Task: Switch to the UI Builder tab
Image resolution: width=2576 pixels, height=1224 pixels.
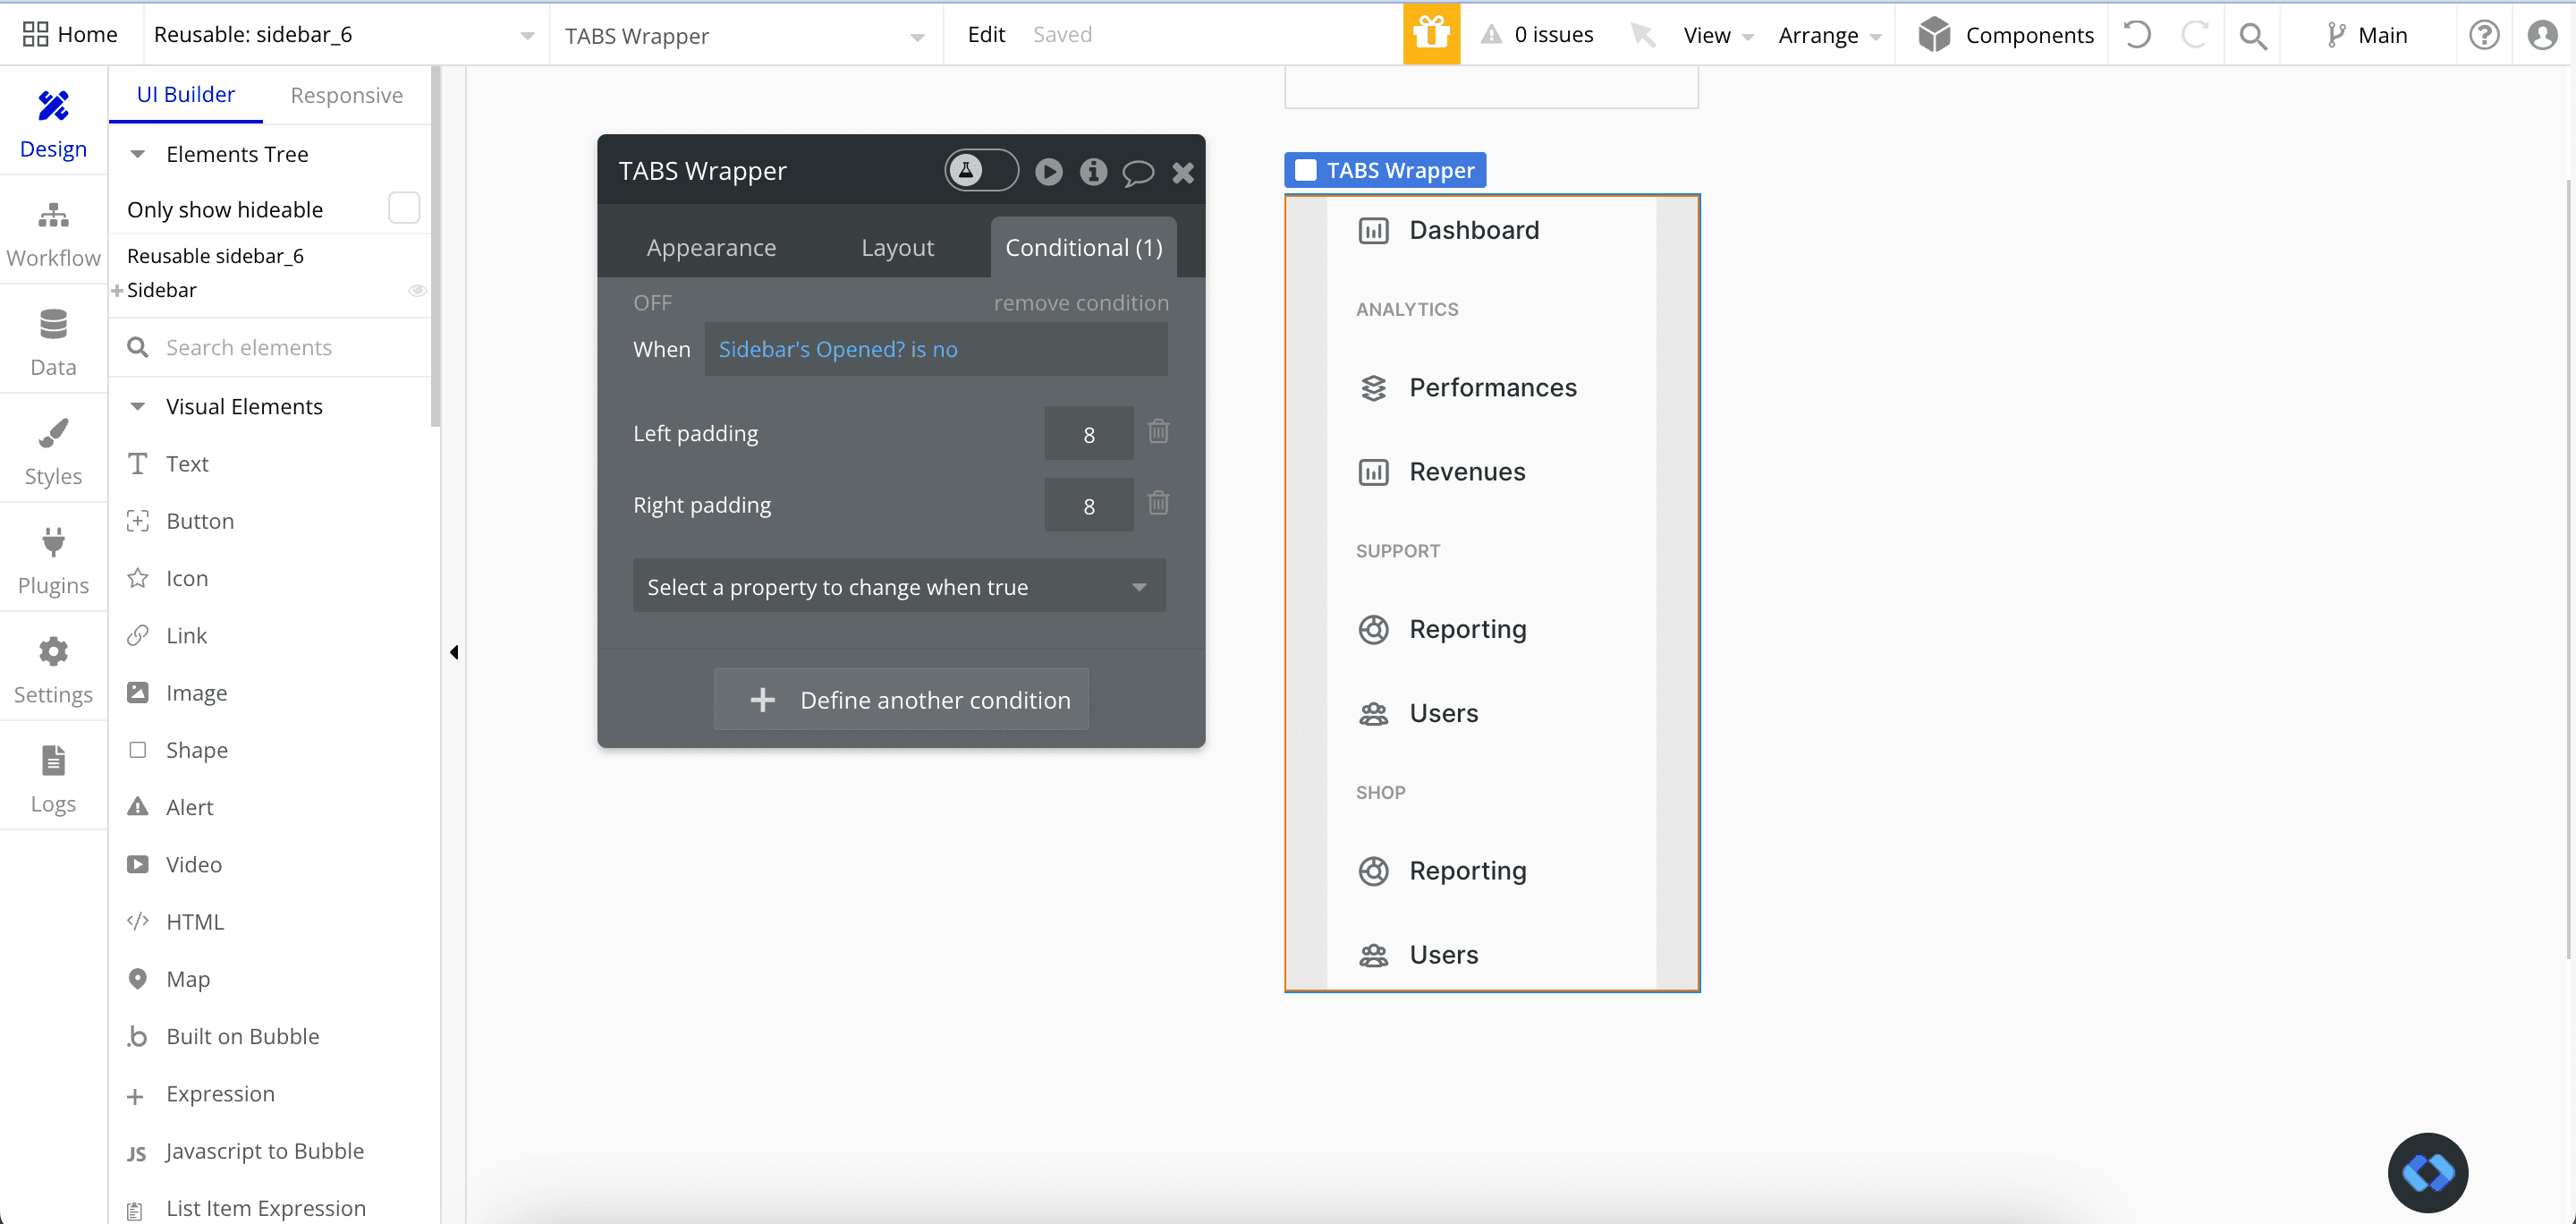Action: [186, 94]
